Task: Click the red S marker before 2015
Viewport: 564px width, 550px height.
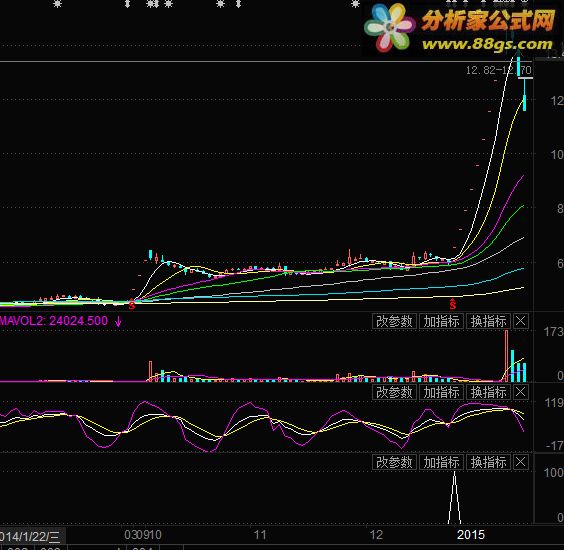Action: coord(452,304)
